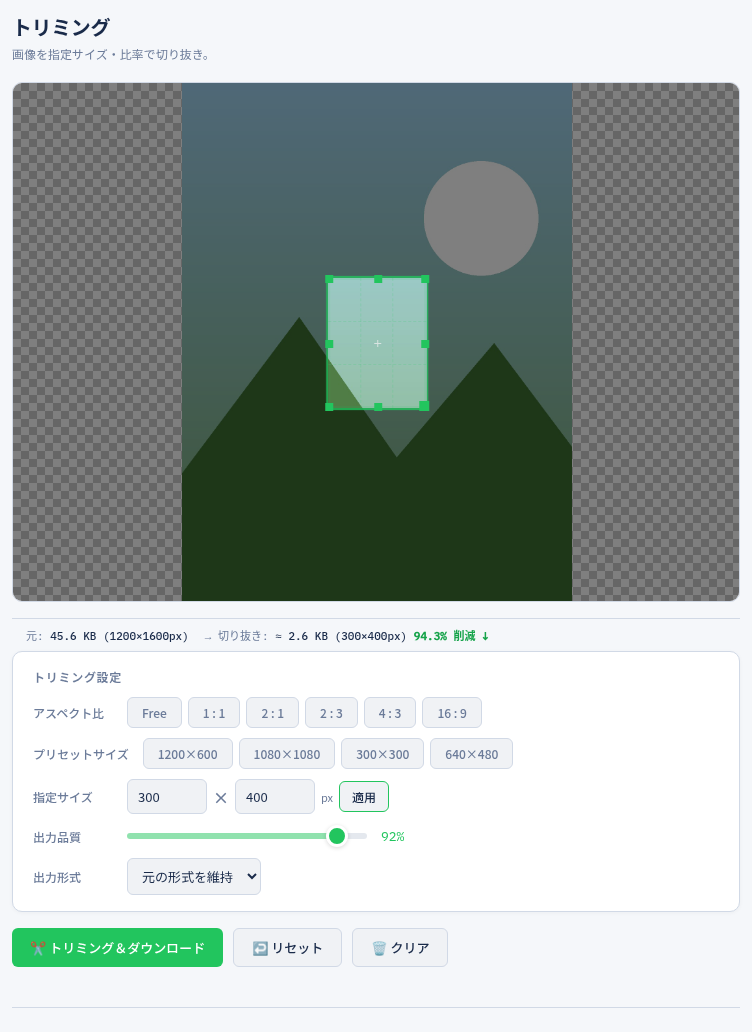752x1032 pixels.
Task: Click the crop box top-right corner handle
Action: point(425,279)
